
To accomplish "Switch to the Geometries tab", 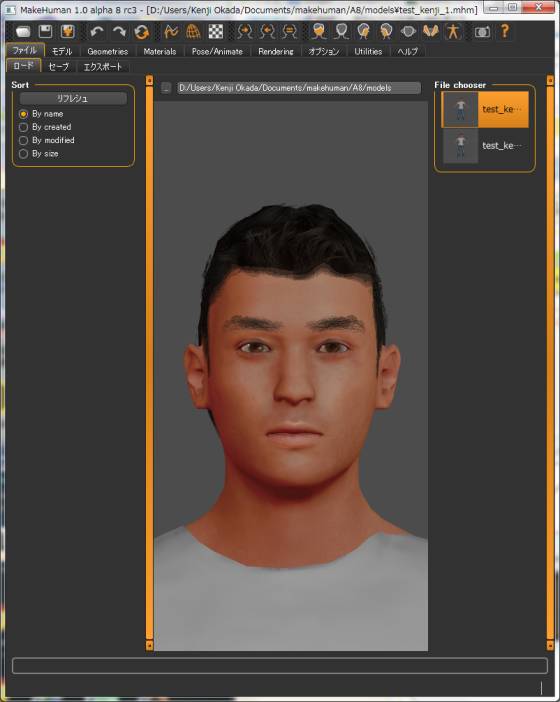I will (107, 51).
